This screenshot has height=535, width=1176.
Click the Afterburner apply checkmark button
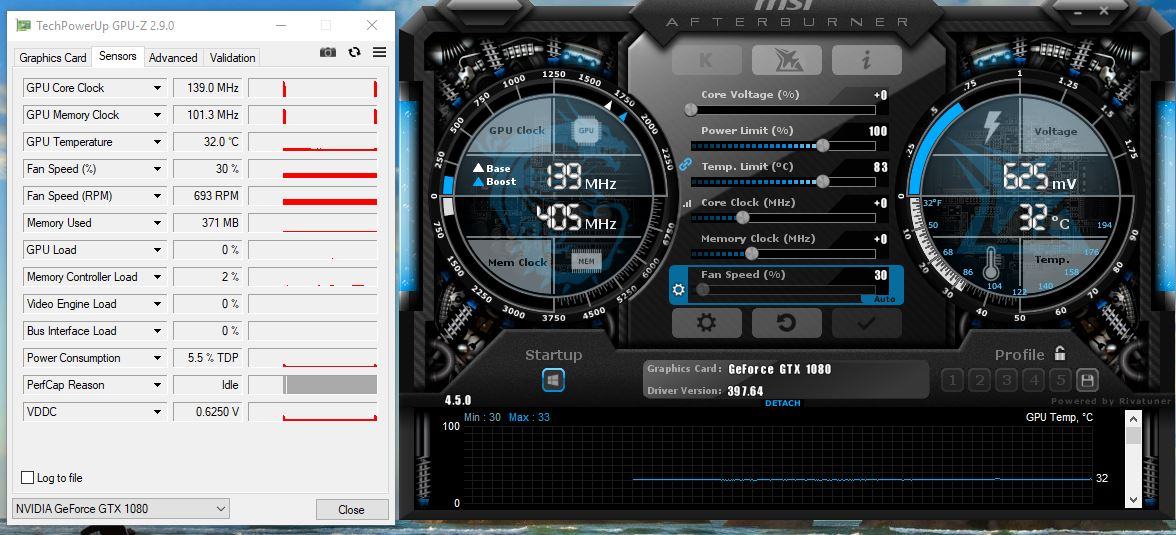[x=866, y=323]
